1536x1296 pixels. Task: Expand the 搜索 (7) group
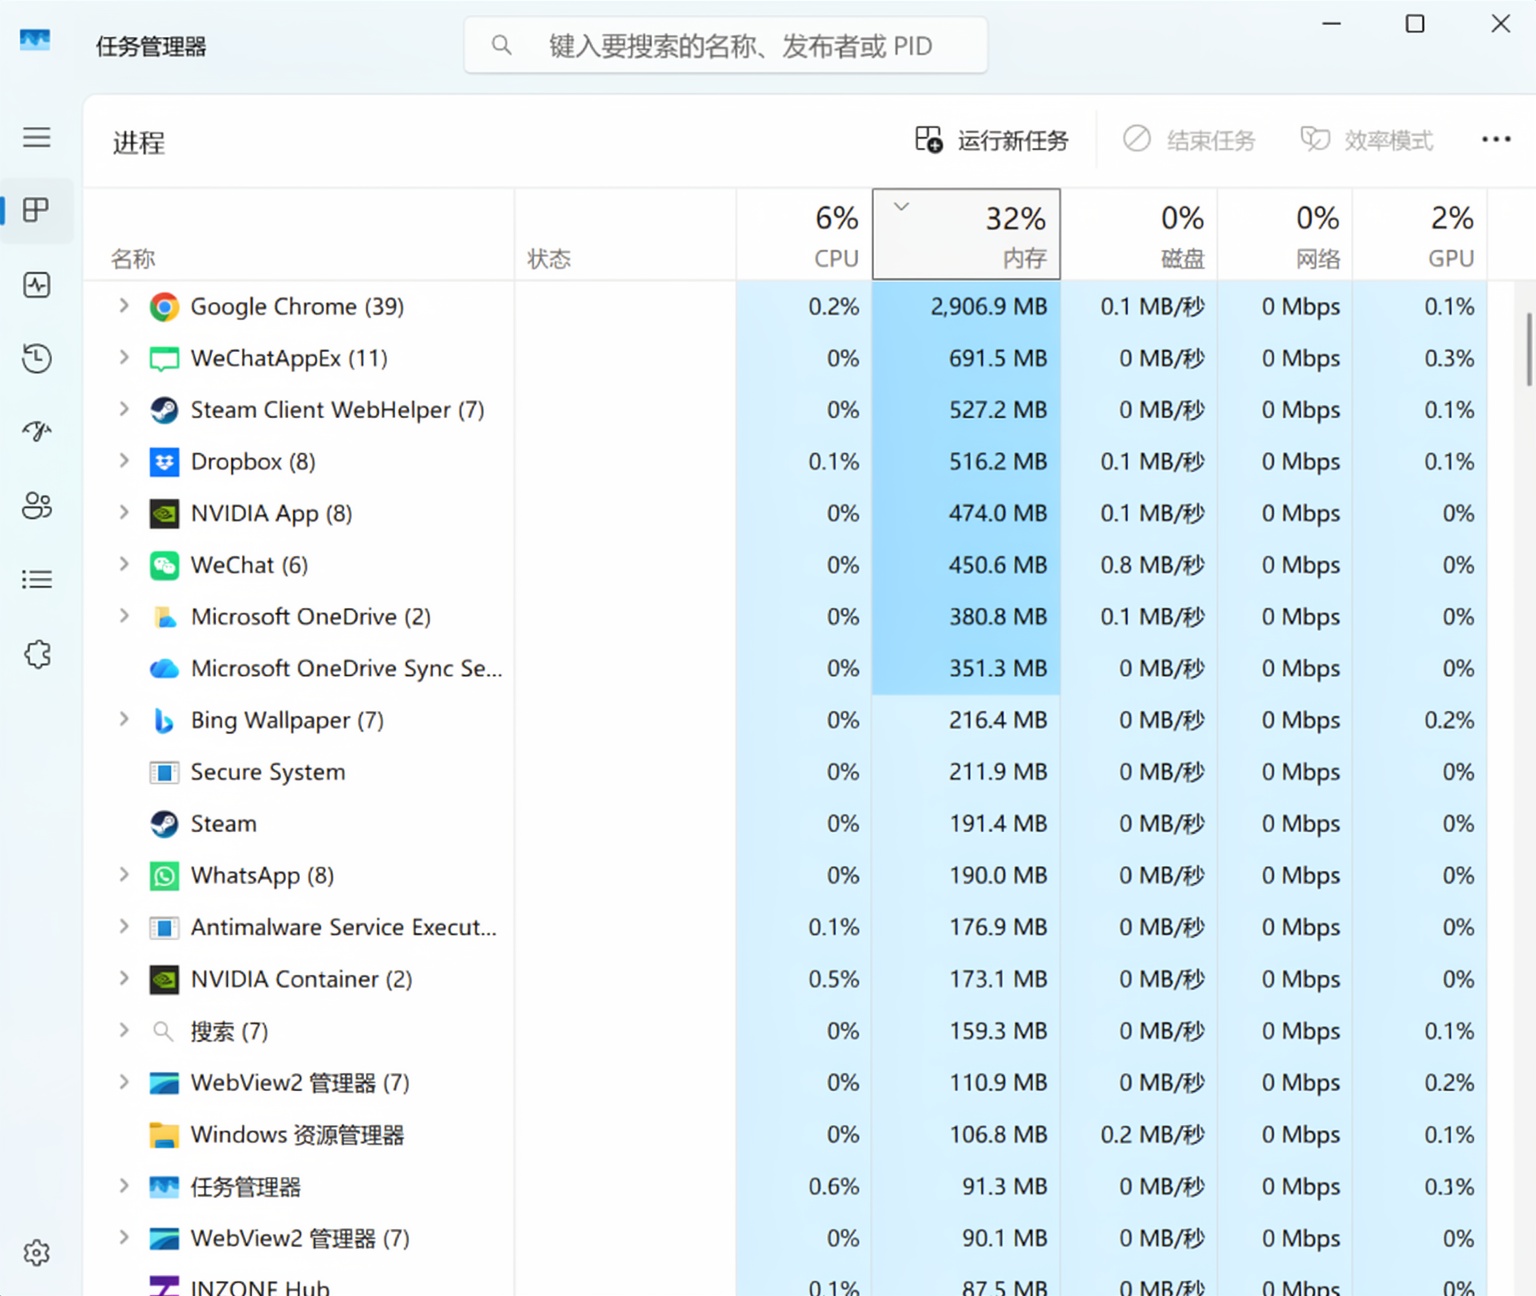[124, 1030]
